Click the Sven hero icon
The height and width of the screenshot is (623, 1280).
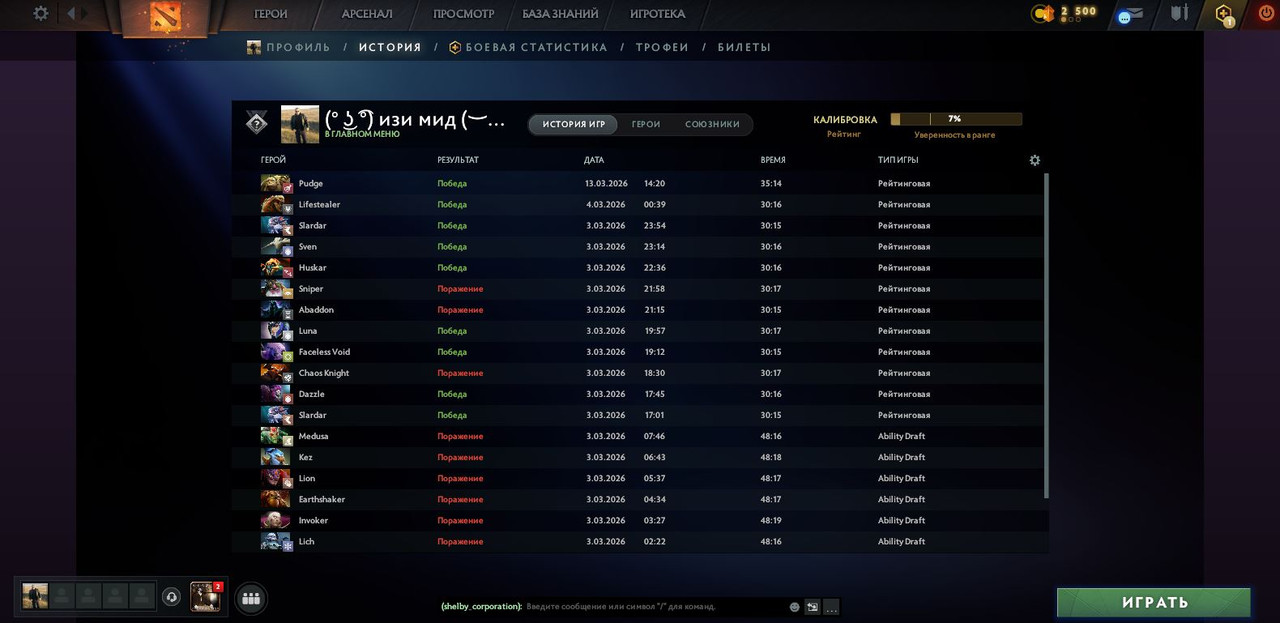276,246
